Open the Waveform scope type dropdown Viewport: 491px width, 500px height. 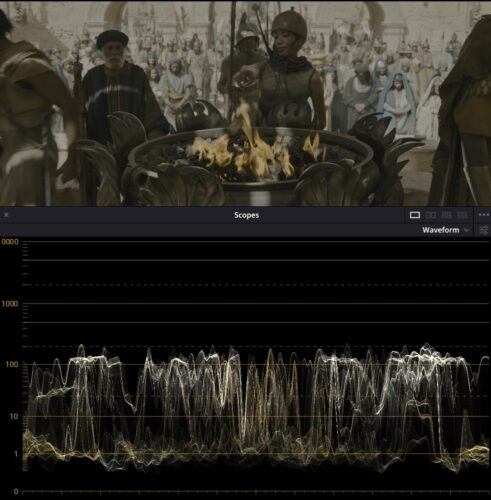[445, 230]
